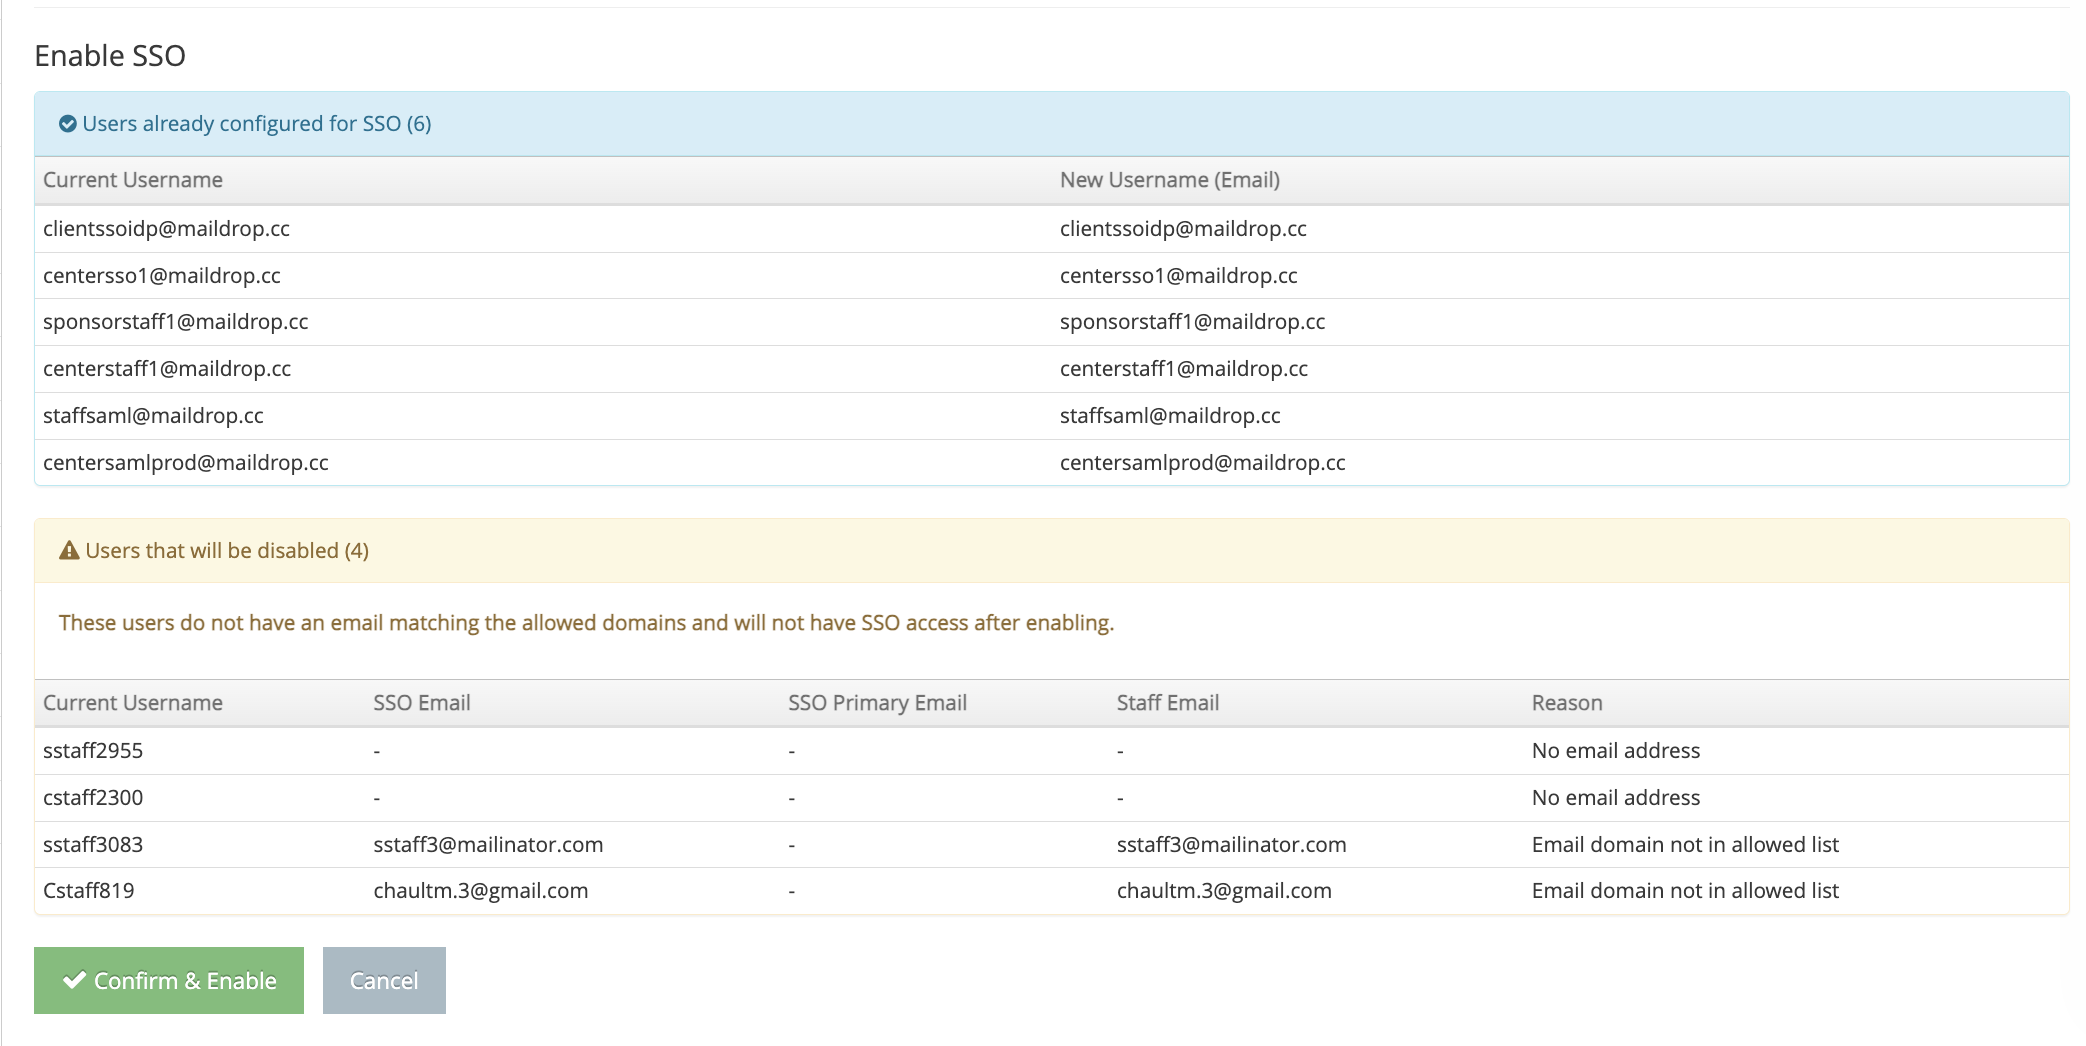Click the 'Email domain not in allowed list' reason for Cstaff819

pyautogui.click(x=1685, y=890)
